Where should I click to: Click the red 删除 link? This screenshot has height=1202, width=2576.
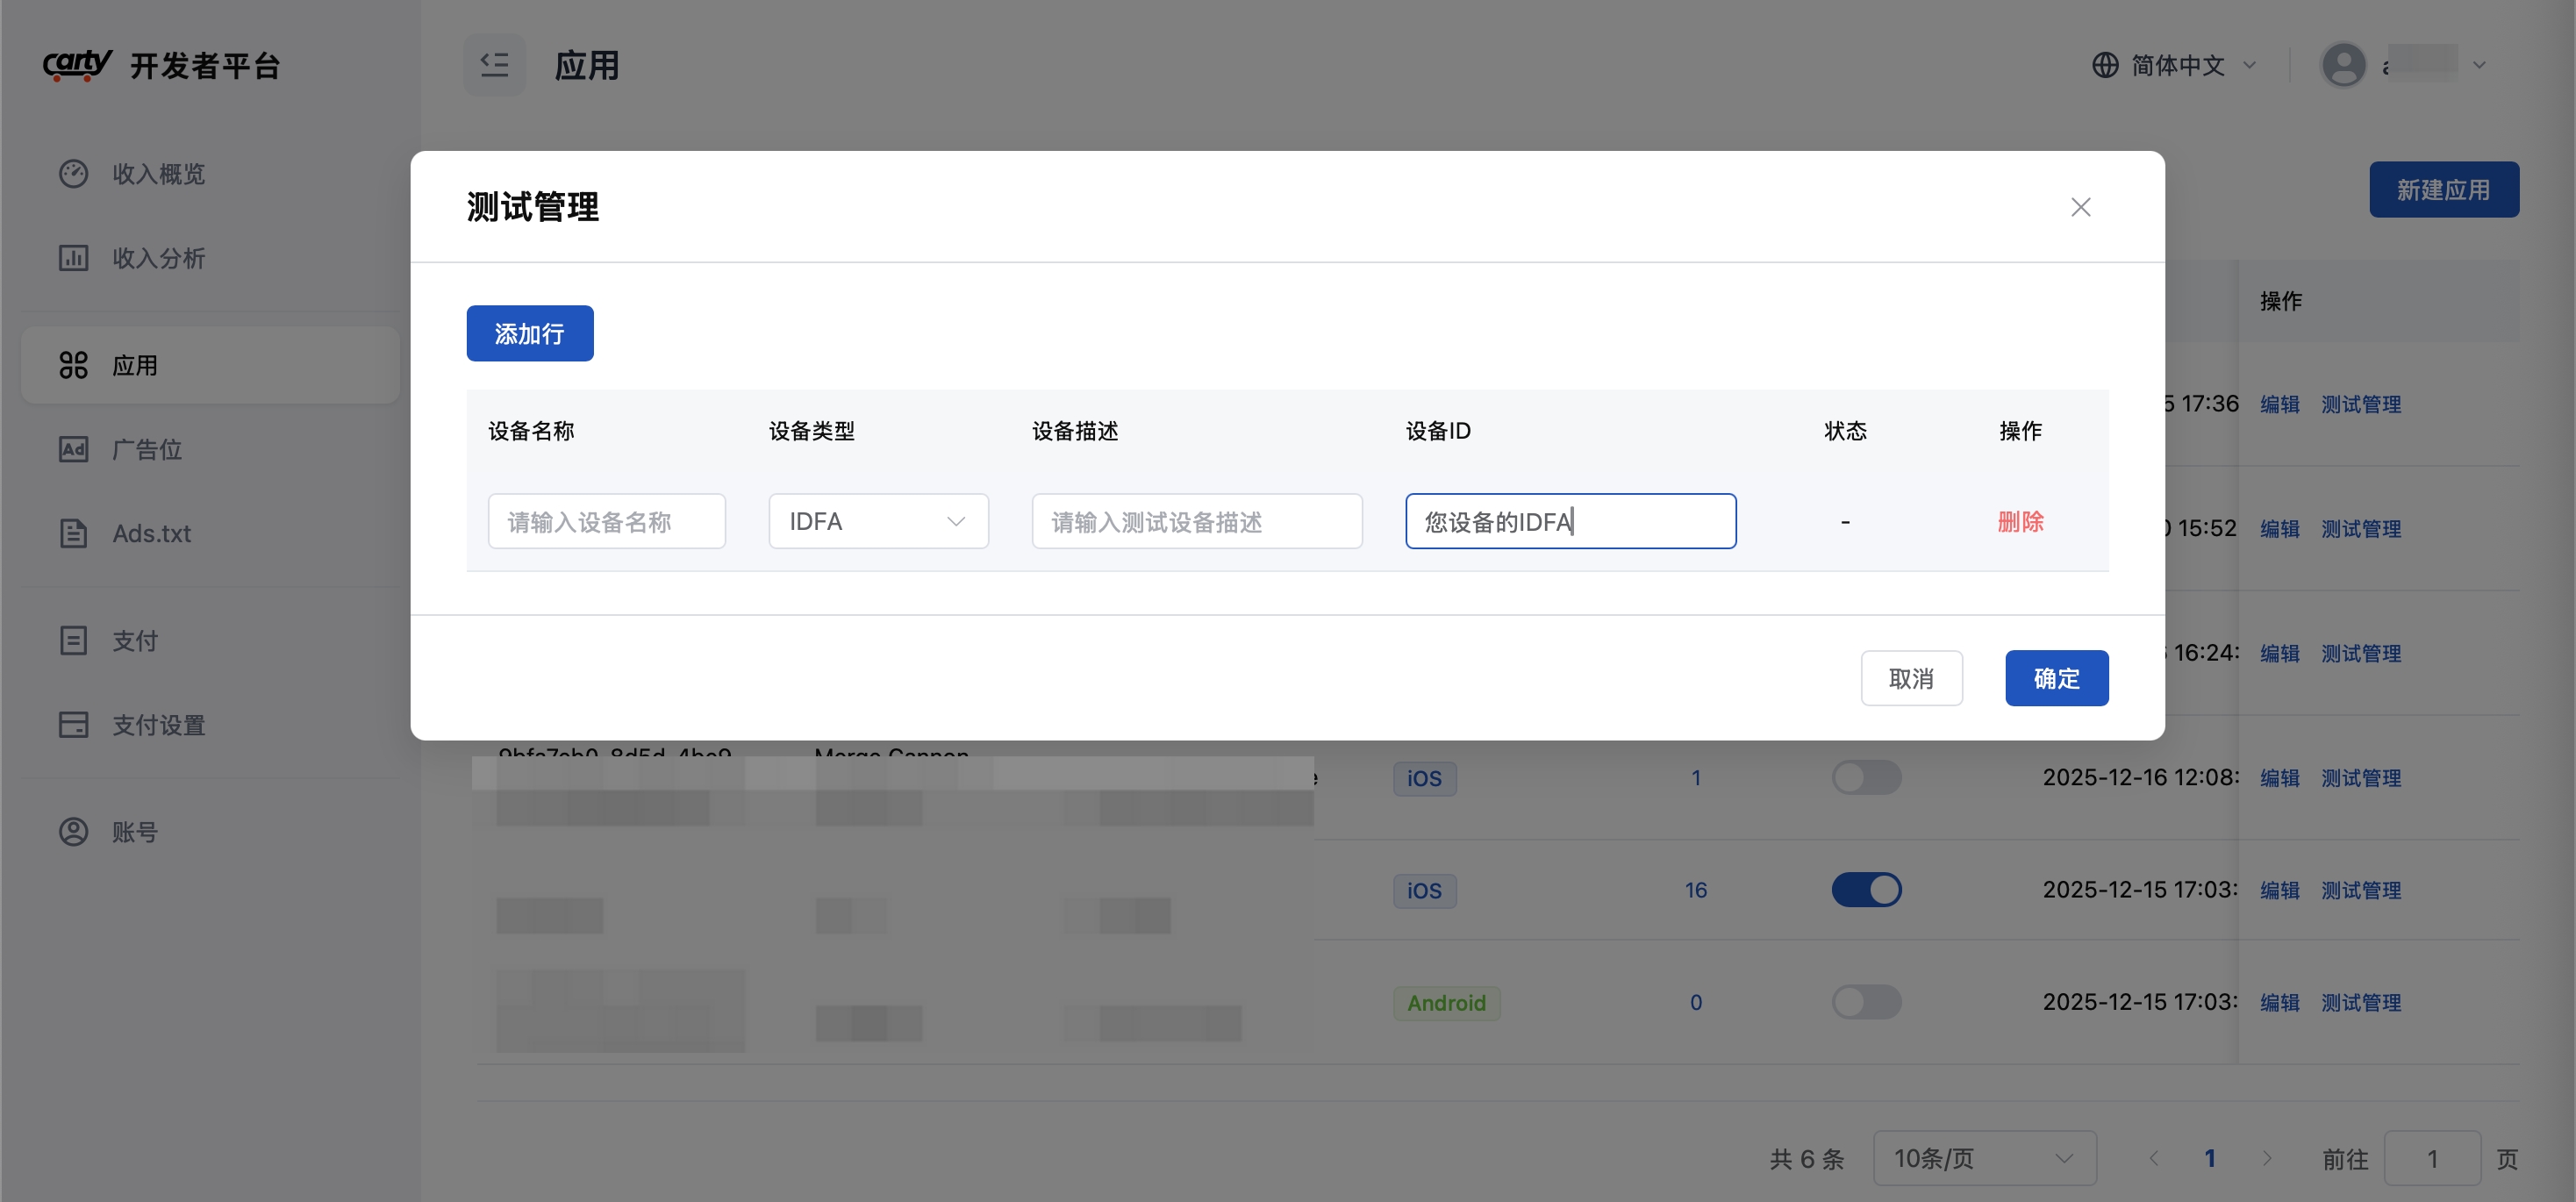pyautogui.click(x=2020, y=521)
